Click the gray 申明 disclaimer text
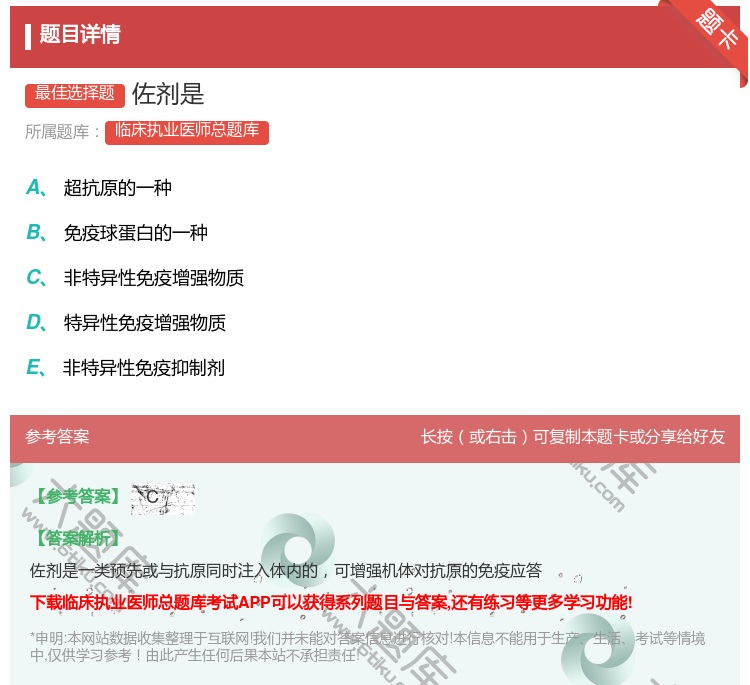Image resolution: width=750 pixels, height=685 pixels. click(367, 646)
